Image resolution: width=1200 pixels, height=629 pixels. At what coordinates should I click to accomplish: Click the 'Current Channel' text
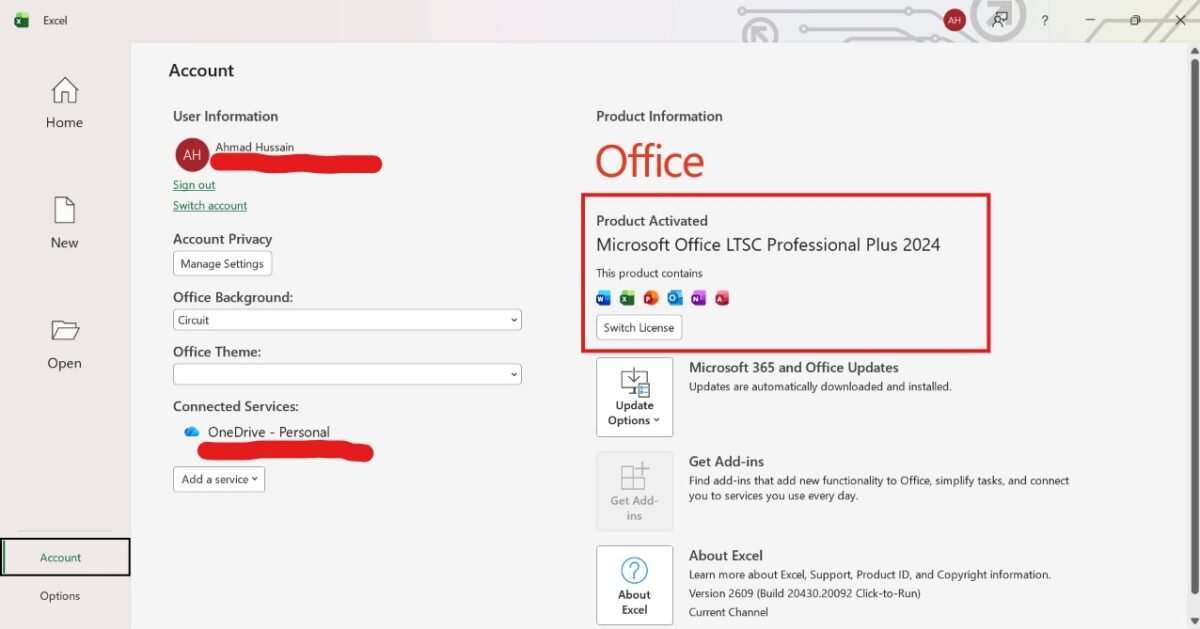pos(728,611)
